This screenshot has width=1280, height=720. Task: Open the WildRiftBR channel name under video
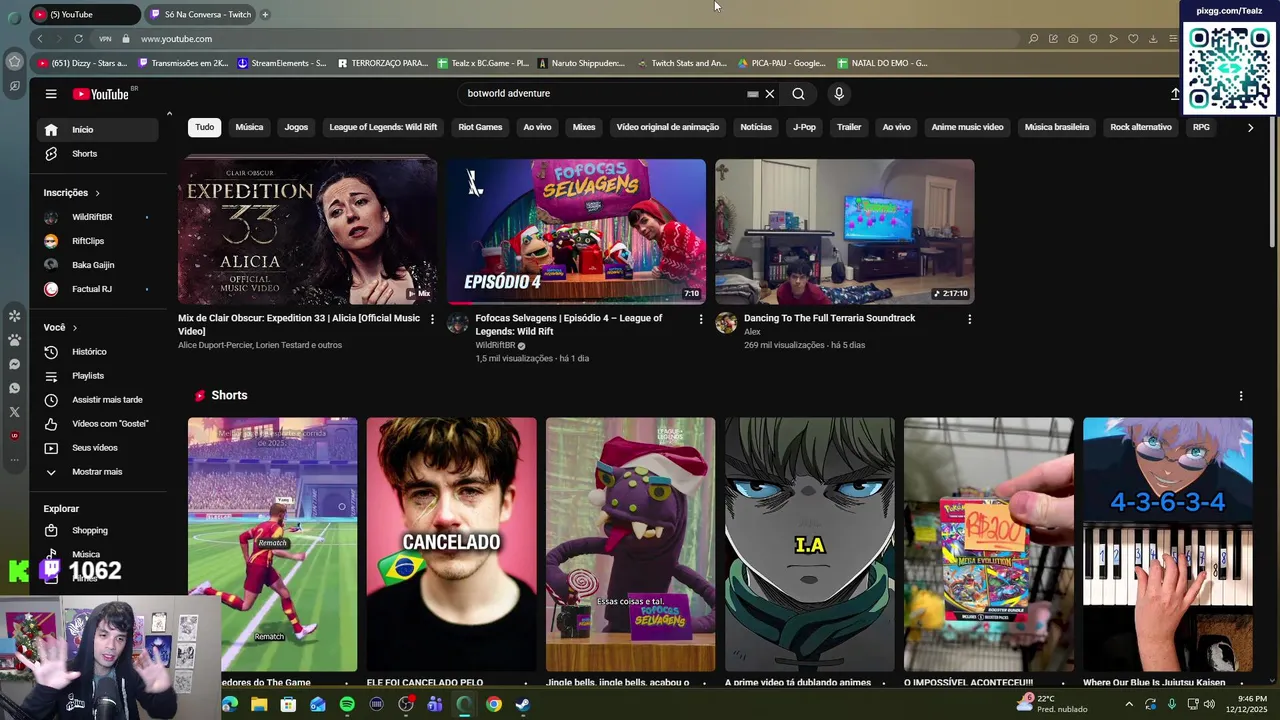tap(495, 345)
